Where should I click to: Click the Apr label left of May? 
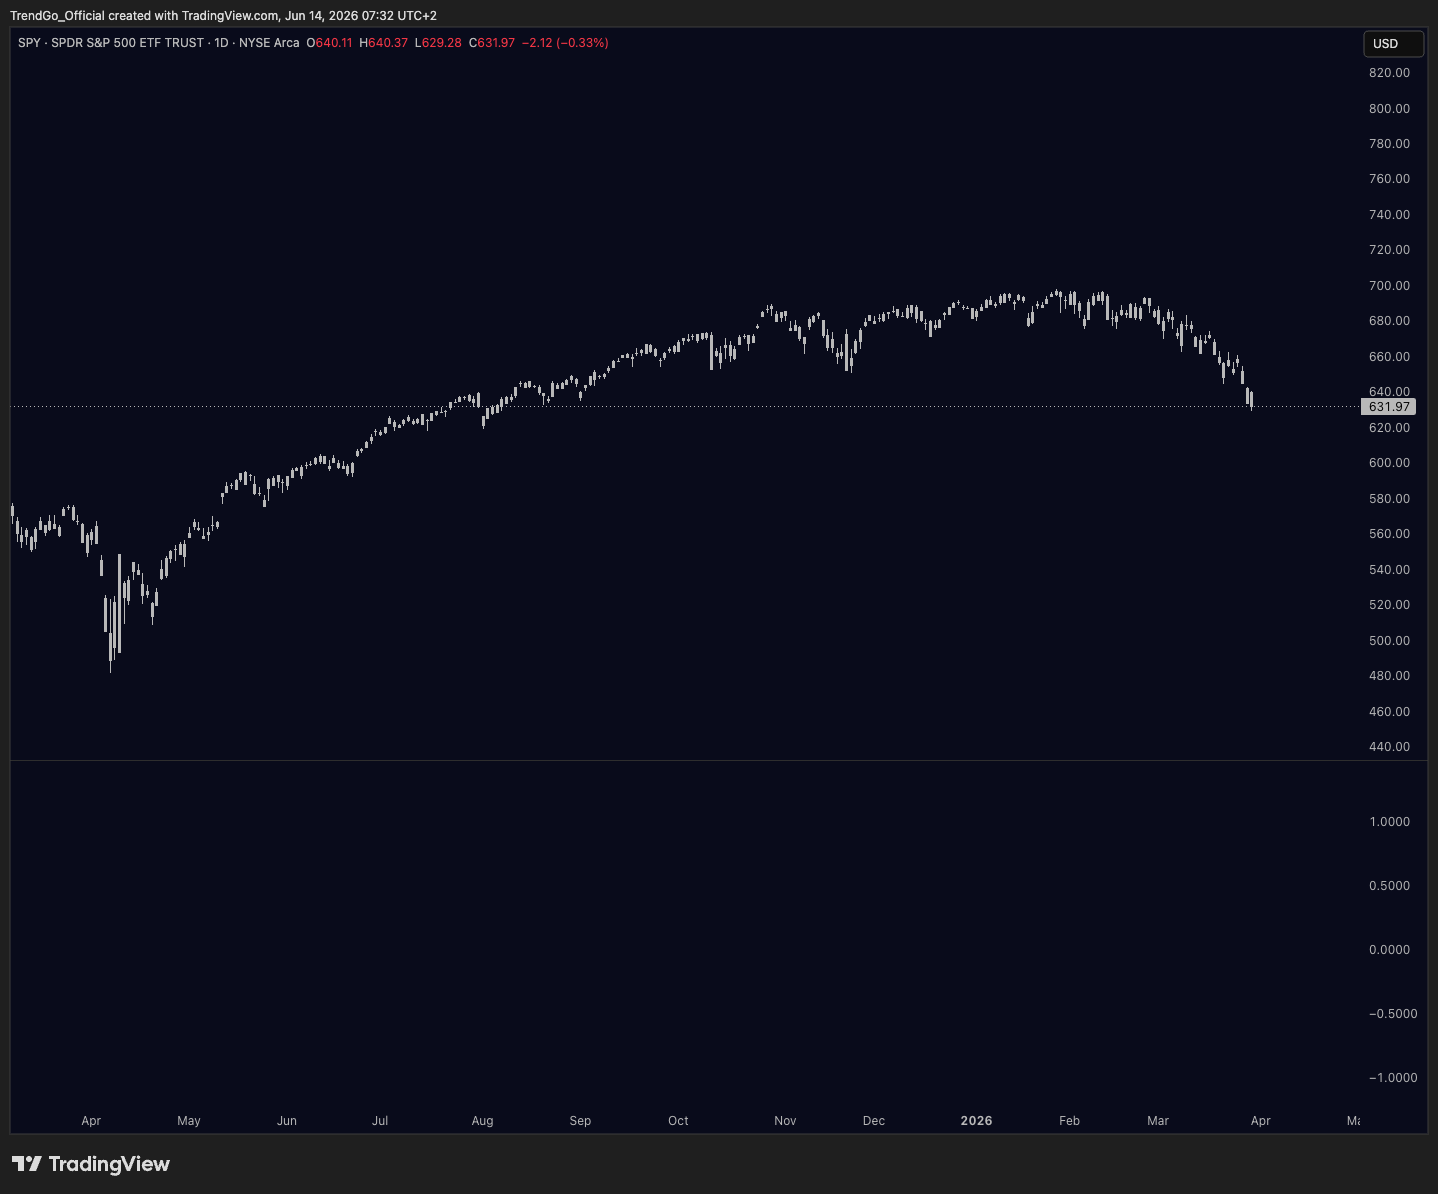click(91, 1121)
